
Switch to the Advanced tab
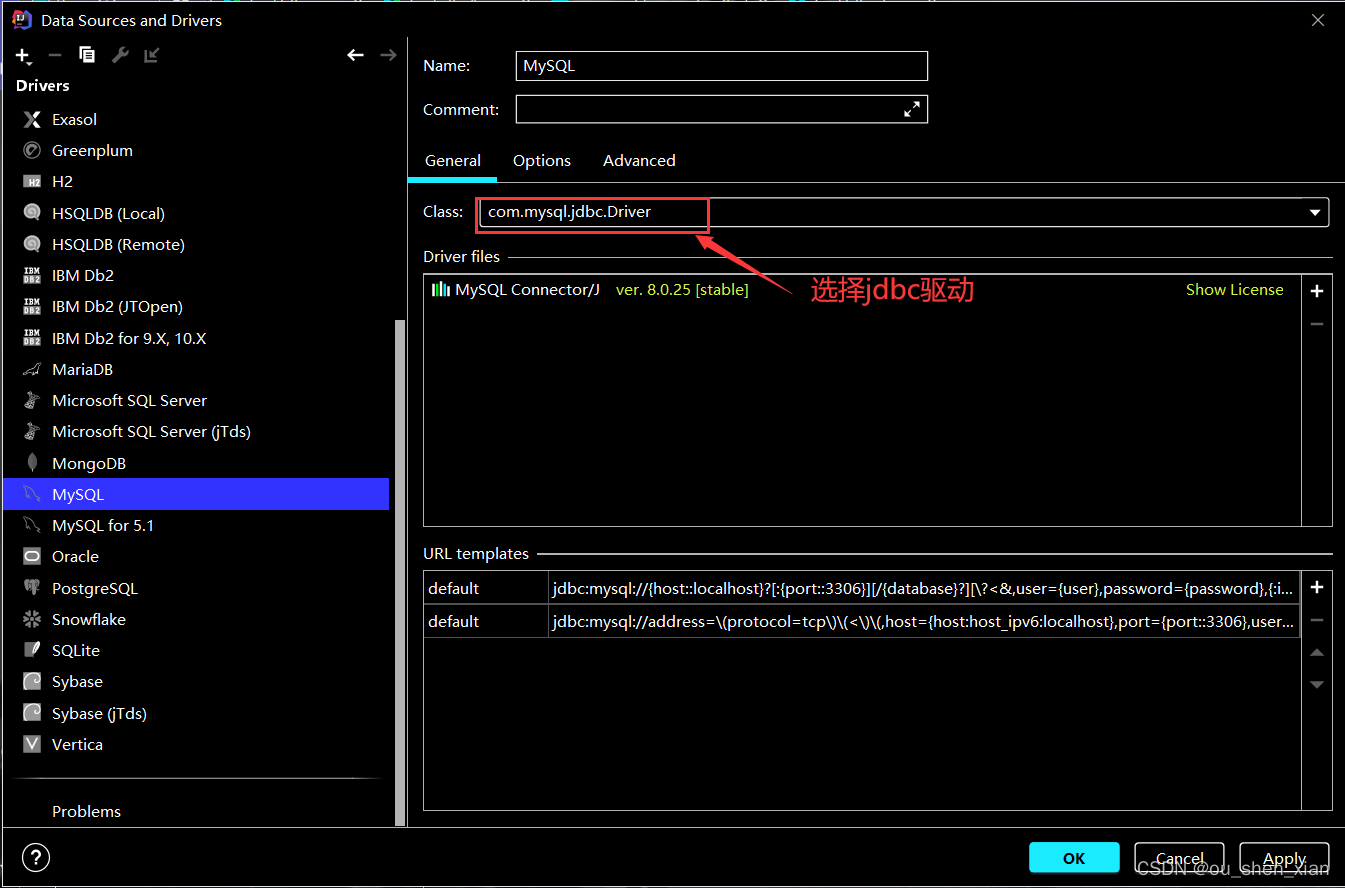[x=639, y=160]
